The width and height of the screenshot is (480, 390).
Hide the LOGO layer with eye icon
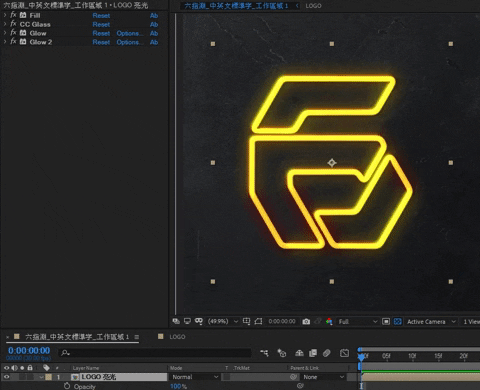tap(6, 377)
